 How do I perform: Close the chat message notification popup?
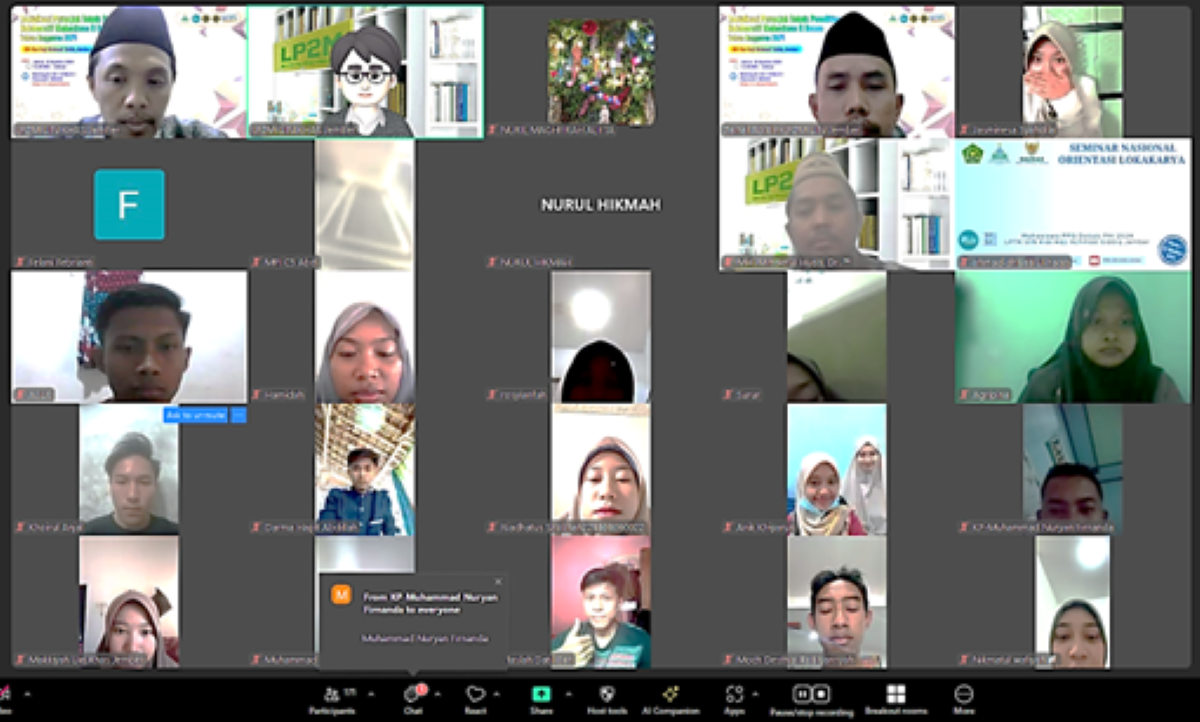(x=498, y=582)
